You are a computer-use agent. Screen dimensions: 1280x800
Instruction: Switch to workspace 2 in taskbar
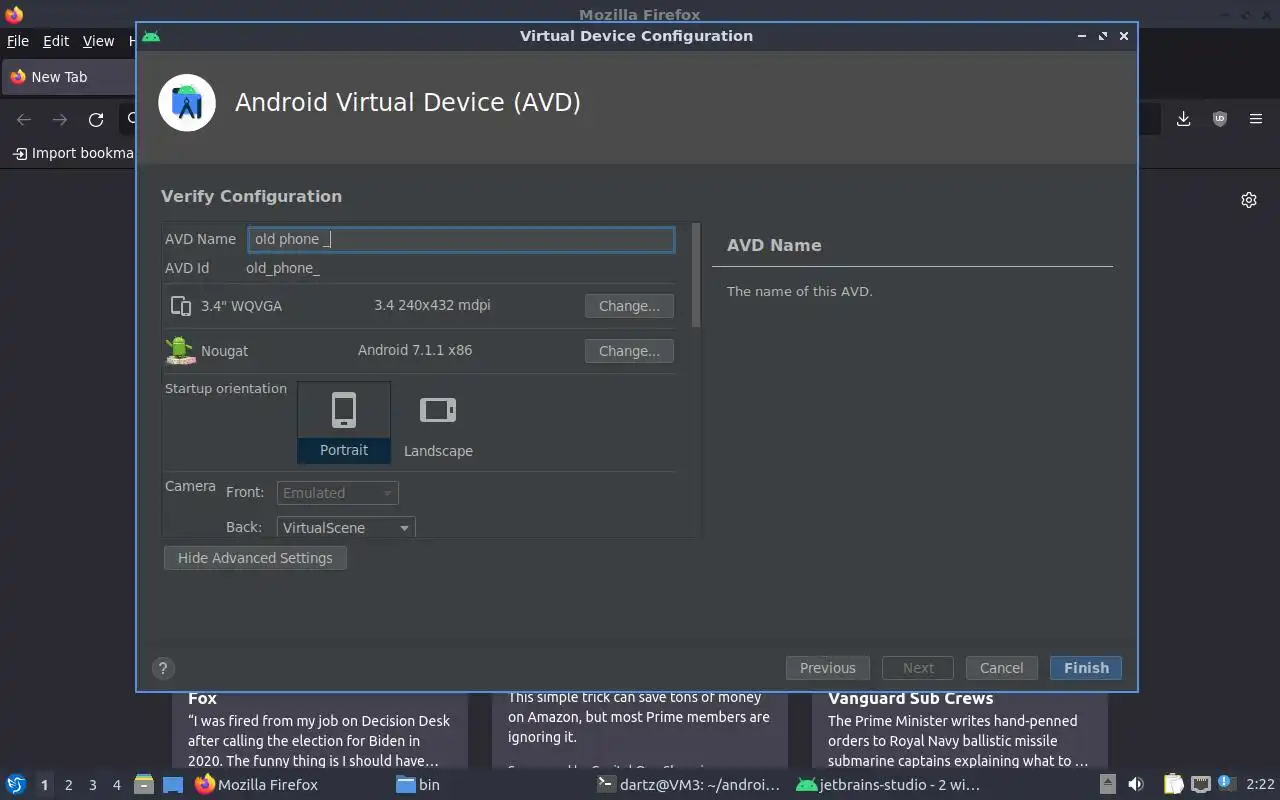[x=69, y=785]
